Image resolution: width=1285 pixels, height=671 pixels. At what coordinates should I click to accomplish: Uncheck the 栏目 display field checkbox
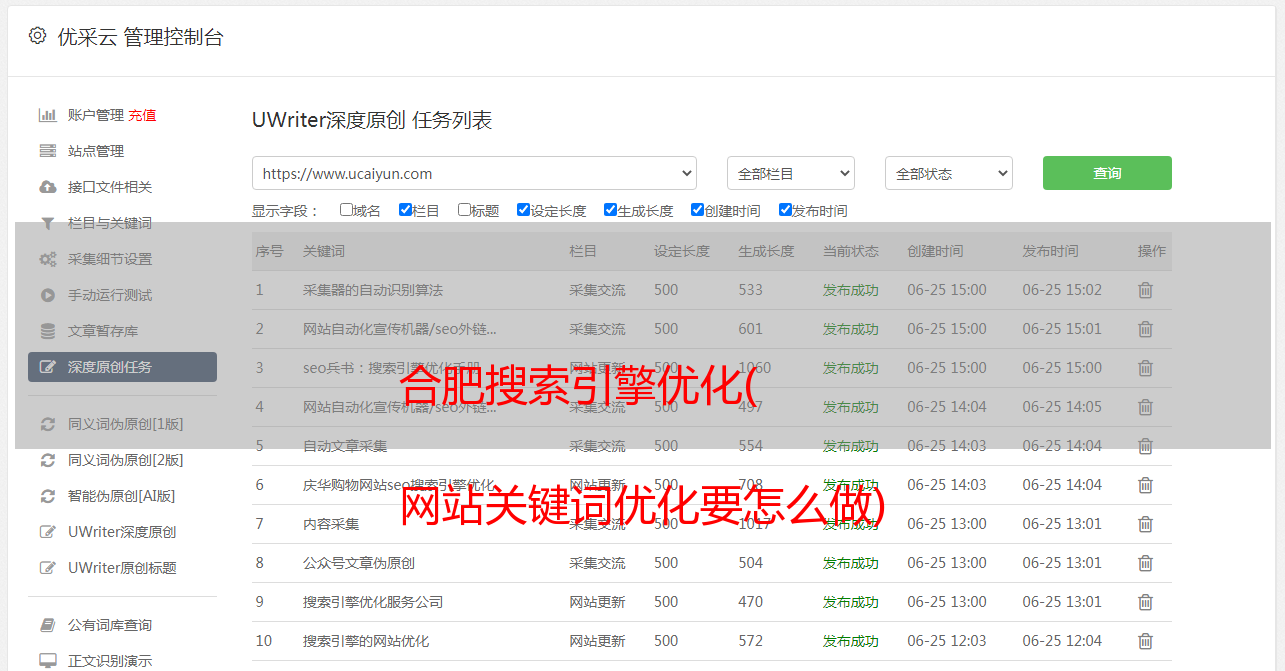(405, 210)
